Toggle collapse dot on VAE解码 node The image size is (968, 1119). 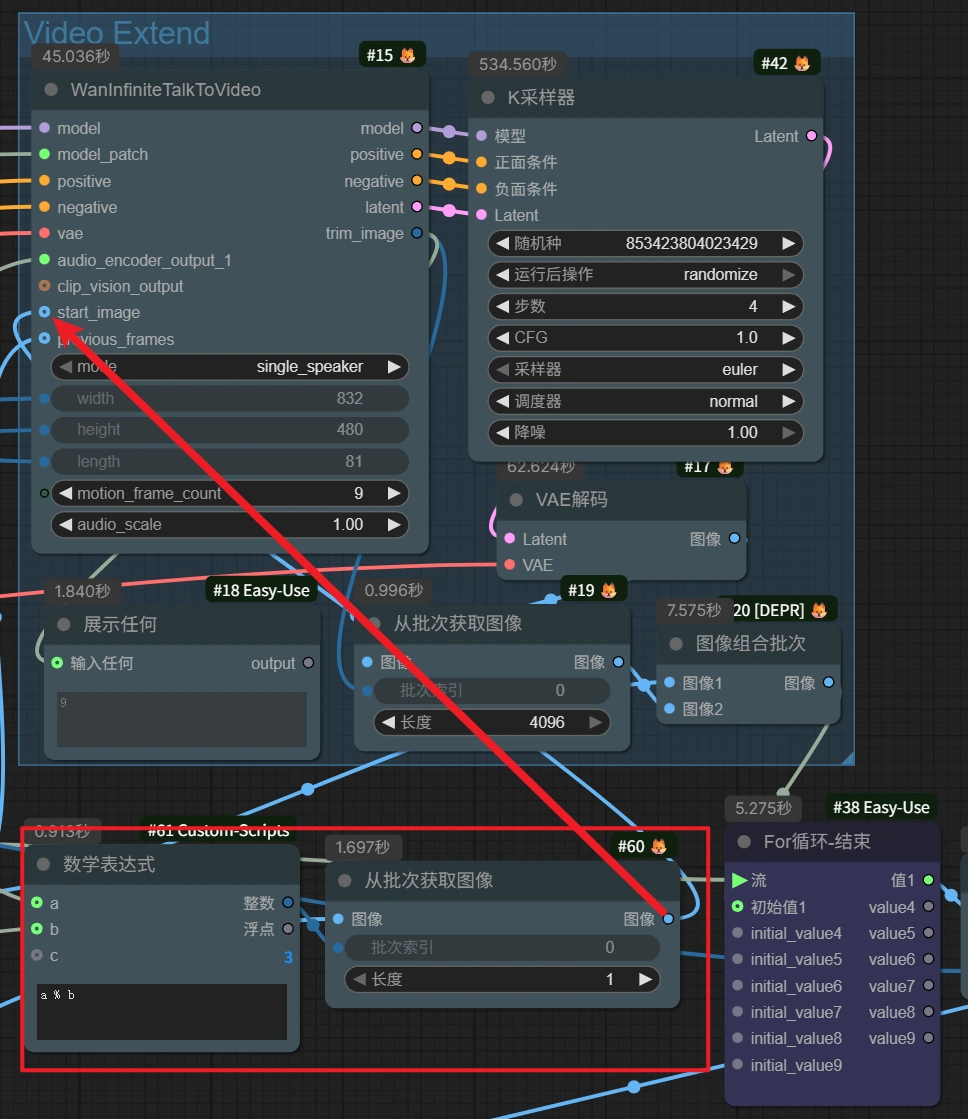coord(516,500)
